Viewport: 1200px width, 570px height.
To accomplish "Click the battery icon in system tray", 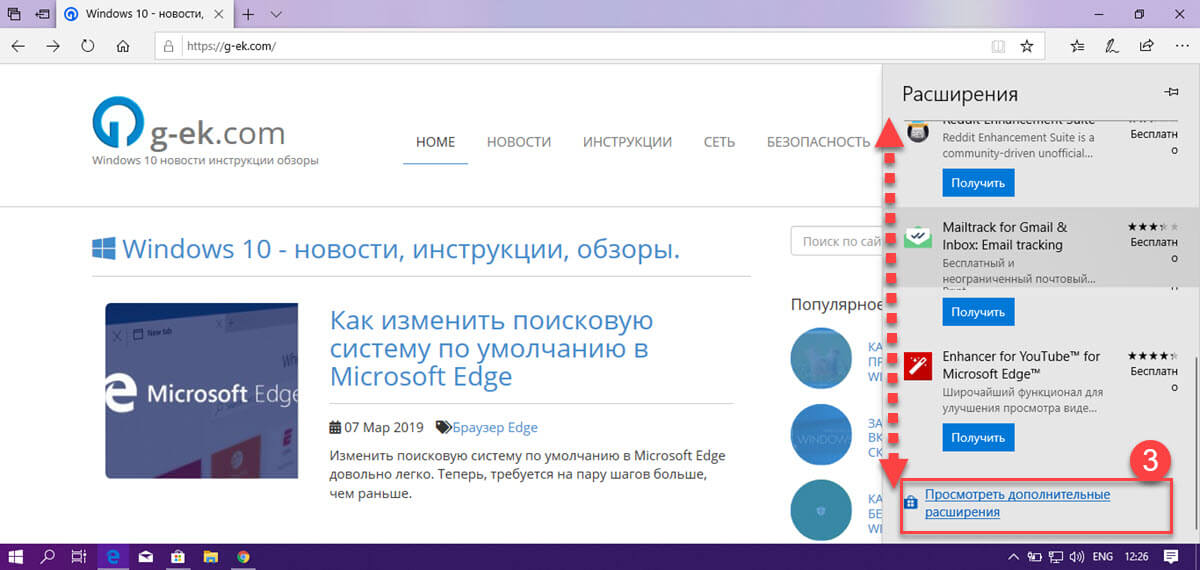I will (1034, 557).
